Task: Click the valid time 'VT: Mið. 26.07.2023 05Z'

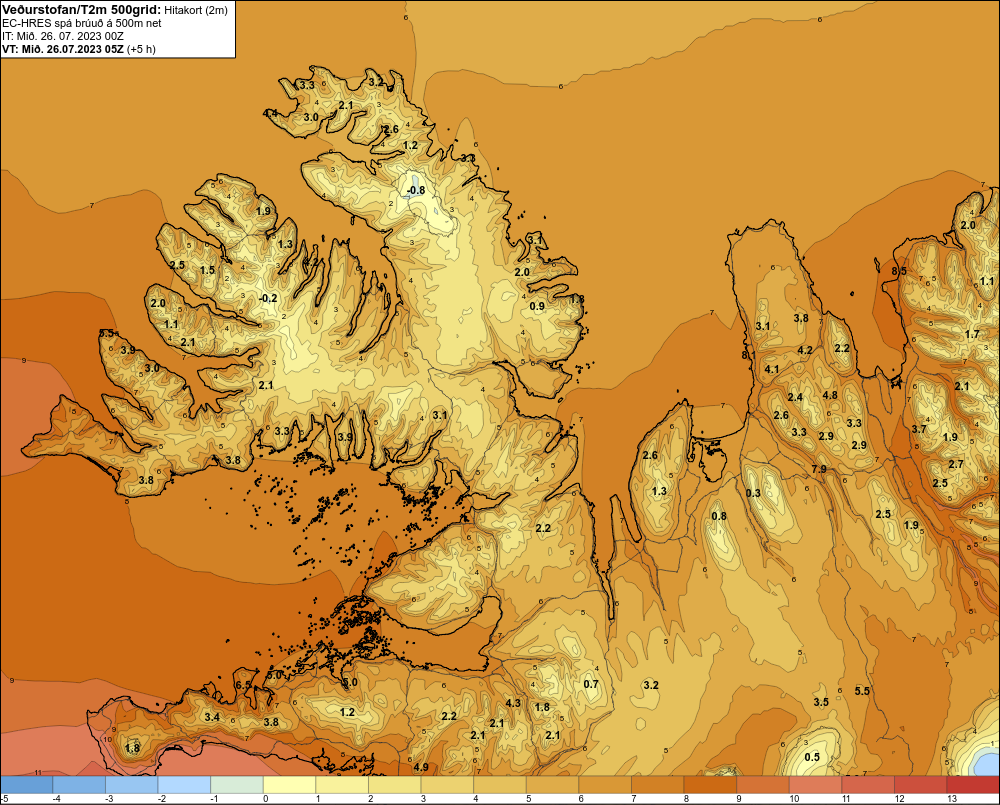Action: coord(62,49)
